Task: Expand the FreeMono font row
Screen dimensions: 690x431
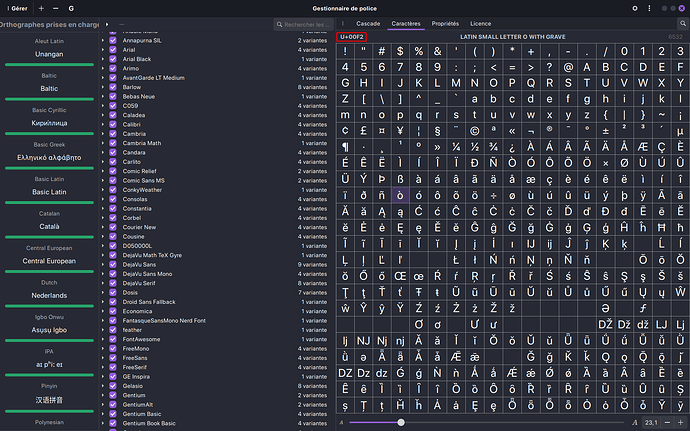Action: tap(103, 349)
